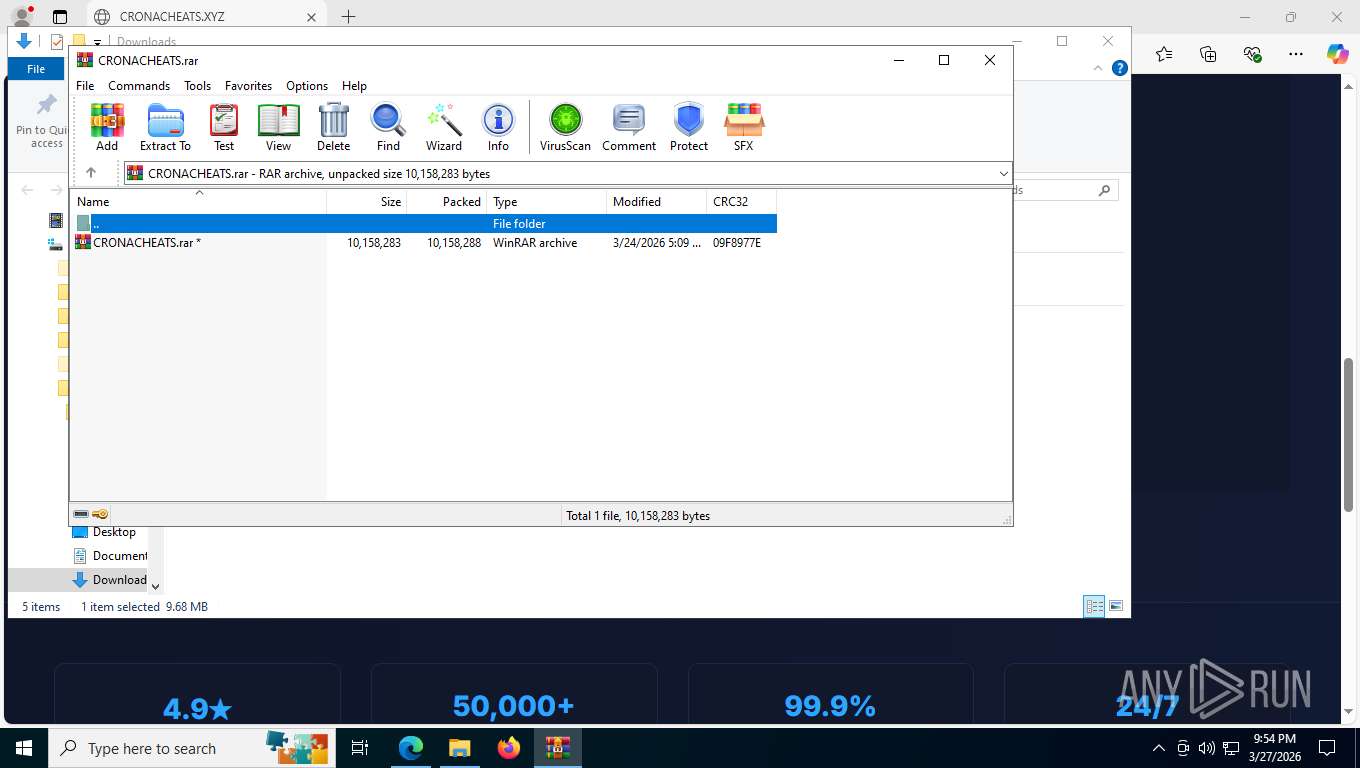Go up one folder level arrow
This screenshot has height=768, width=1360.
pyautogui.click(x=91, y=173)
